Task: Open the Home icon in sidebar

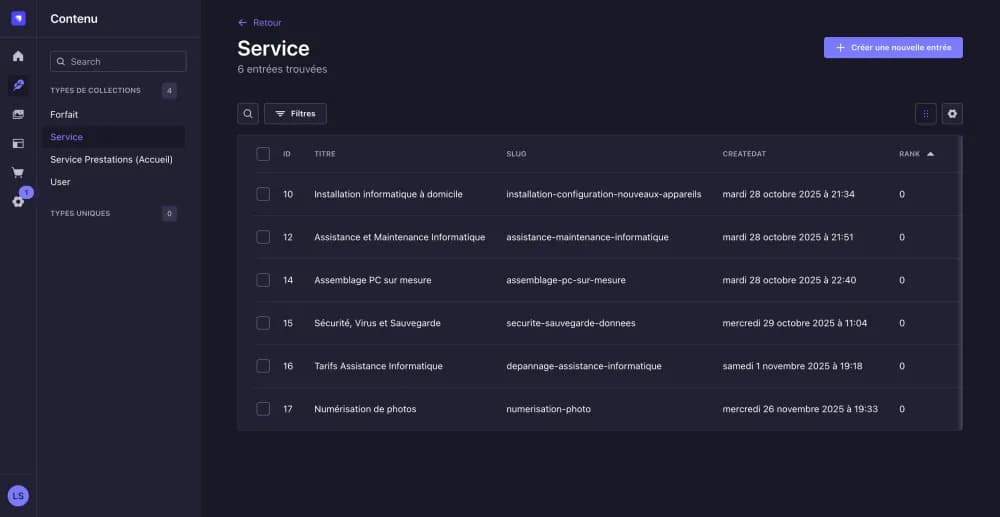Action: click(18, 56)
